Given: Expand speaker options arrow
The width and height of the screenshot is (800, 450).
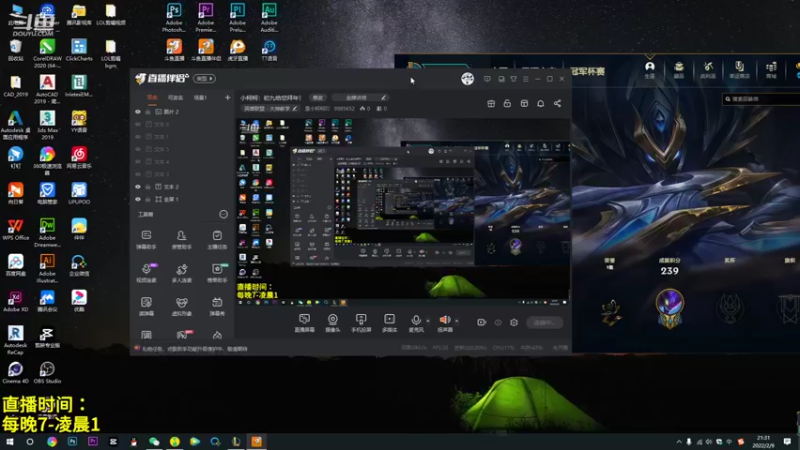Looking at the screenshot, I should pyautogui.click(x=457, y=321).
